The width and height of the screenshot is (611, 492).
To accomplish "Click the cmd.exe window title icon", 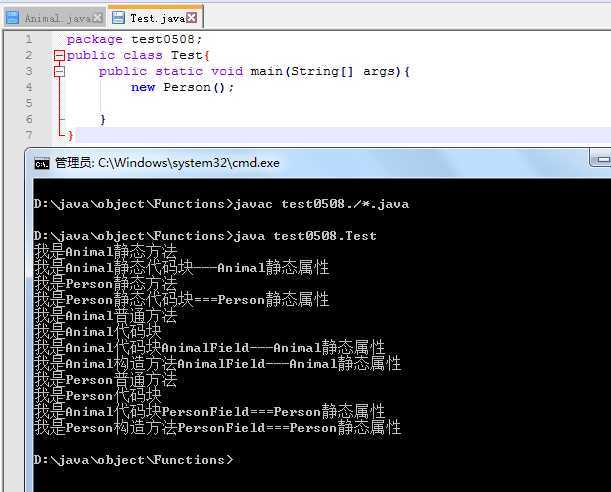I will point(42,164).
